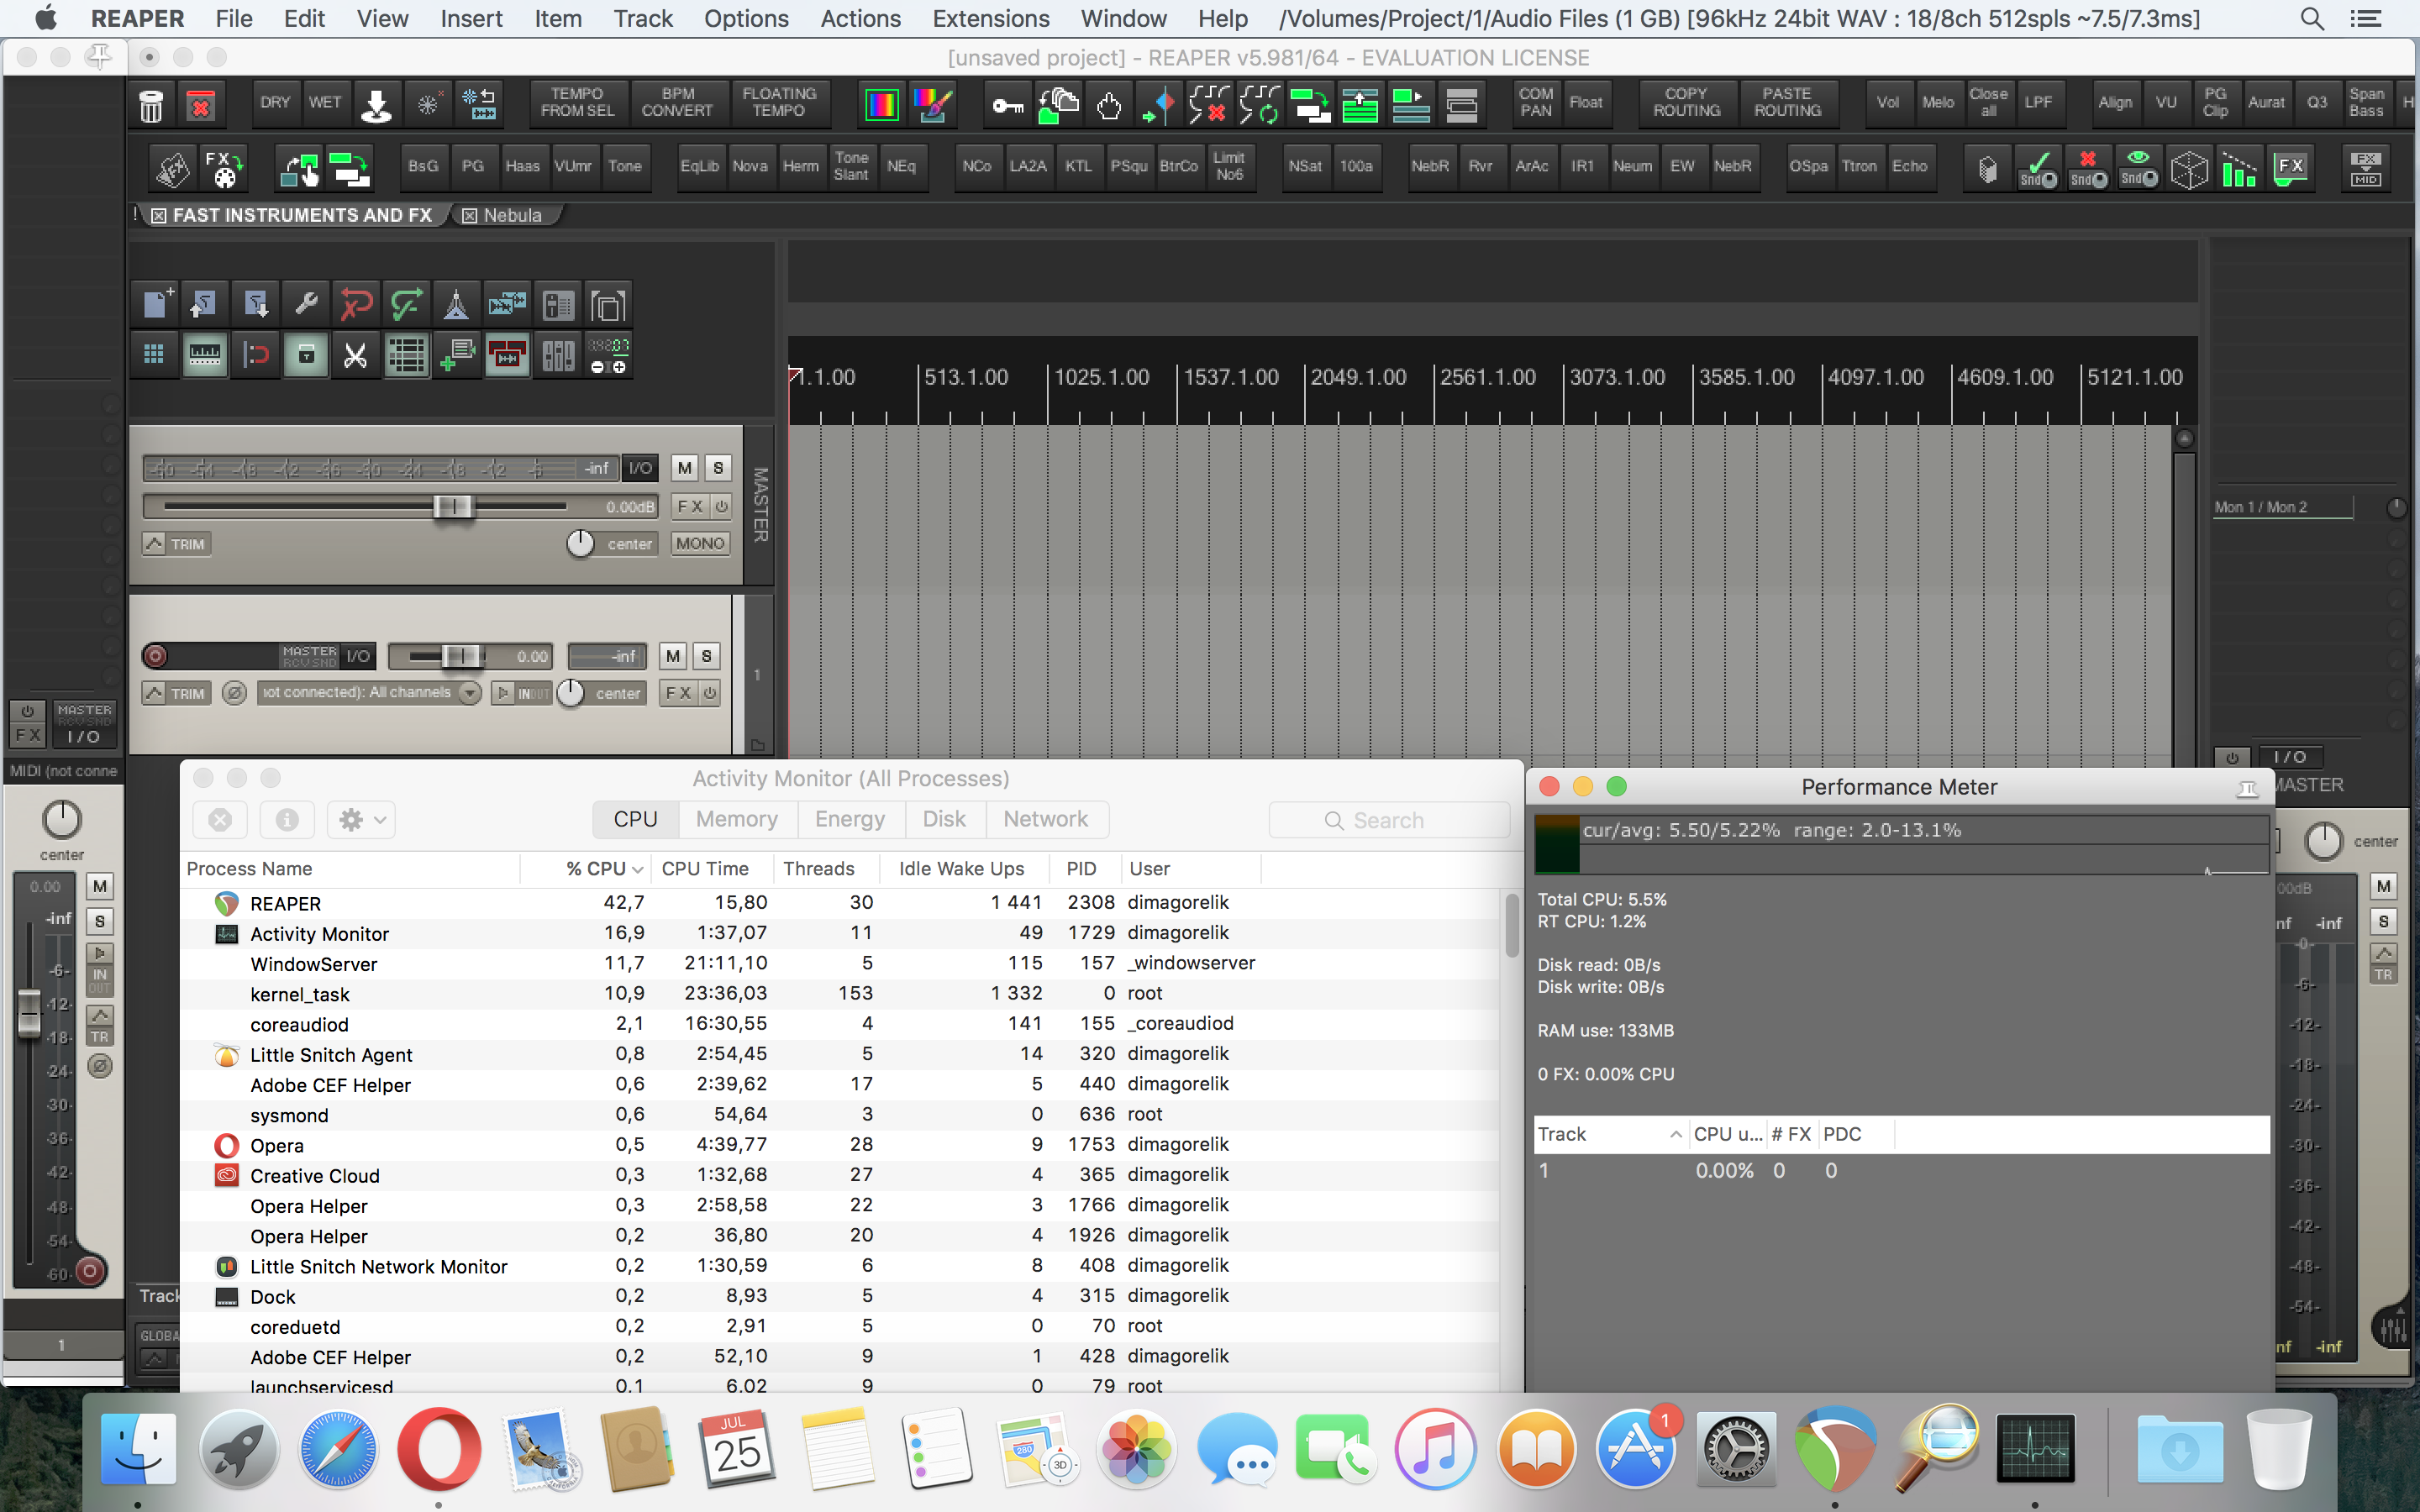Arm track 1 record button
Viewport: 2420px width, 1512px height.
point(155,656)
